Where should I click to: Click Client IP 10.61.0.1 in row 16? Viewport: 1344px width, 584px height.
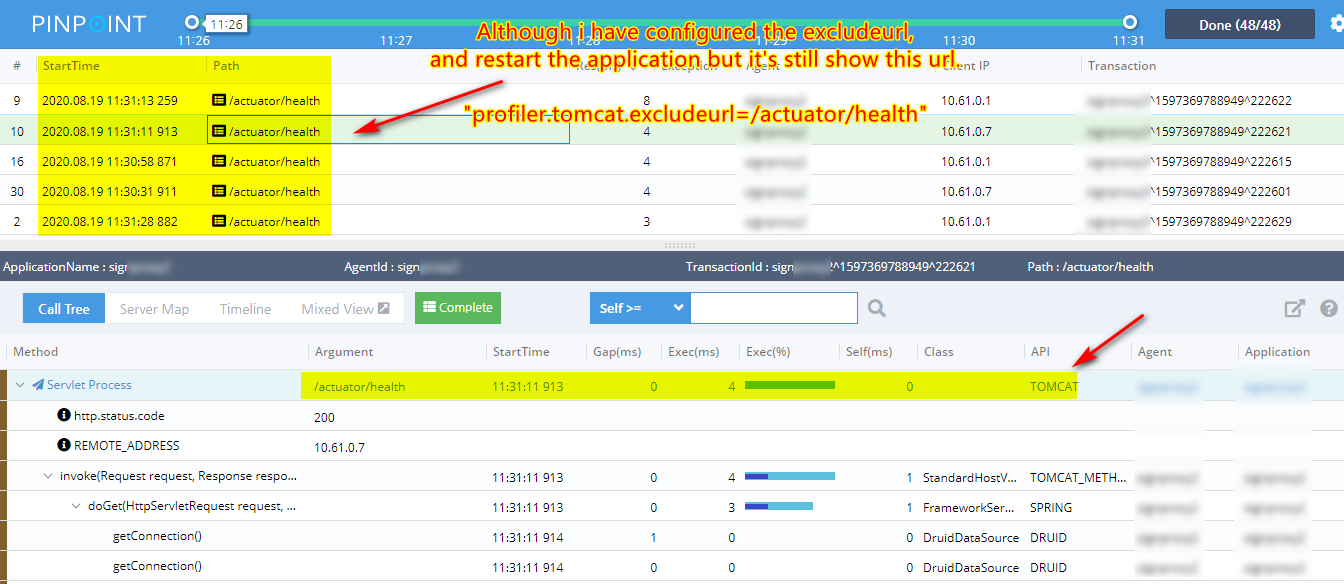[x=964, y=161]
